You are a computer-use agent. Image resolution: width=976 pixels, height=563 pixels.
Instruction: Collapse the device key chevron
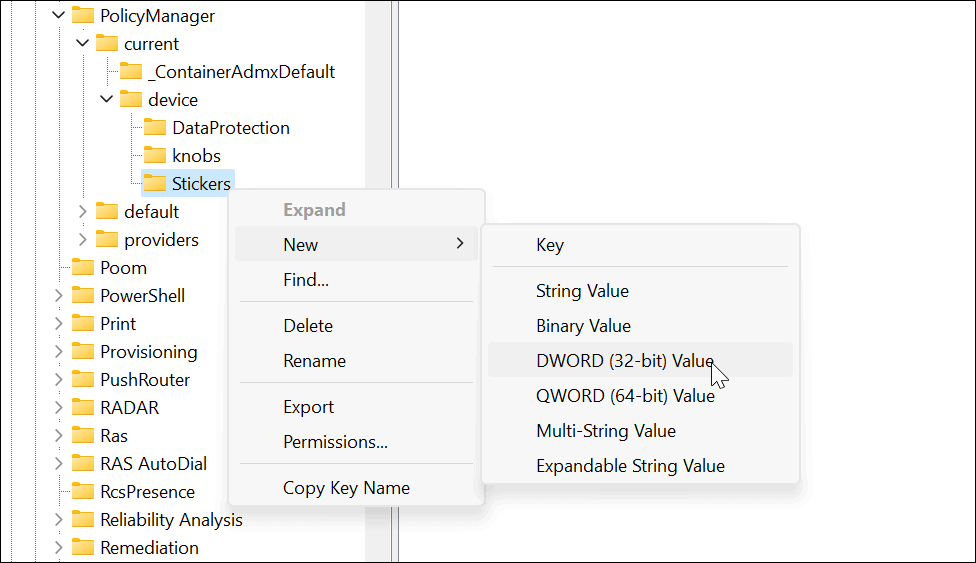point(106,99)
